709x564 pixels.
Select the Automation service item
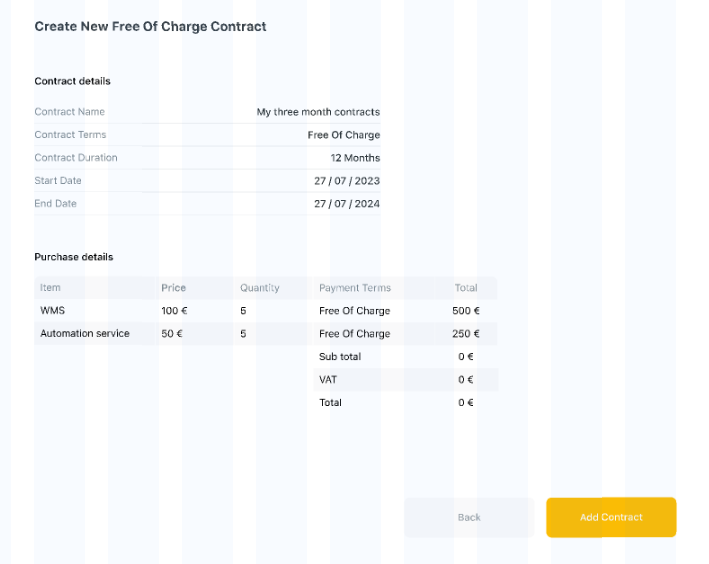point(85,334)
